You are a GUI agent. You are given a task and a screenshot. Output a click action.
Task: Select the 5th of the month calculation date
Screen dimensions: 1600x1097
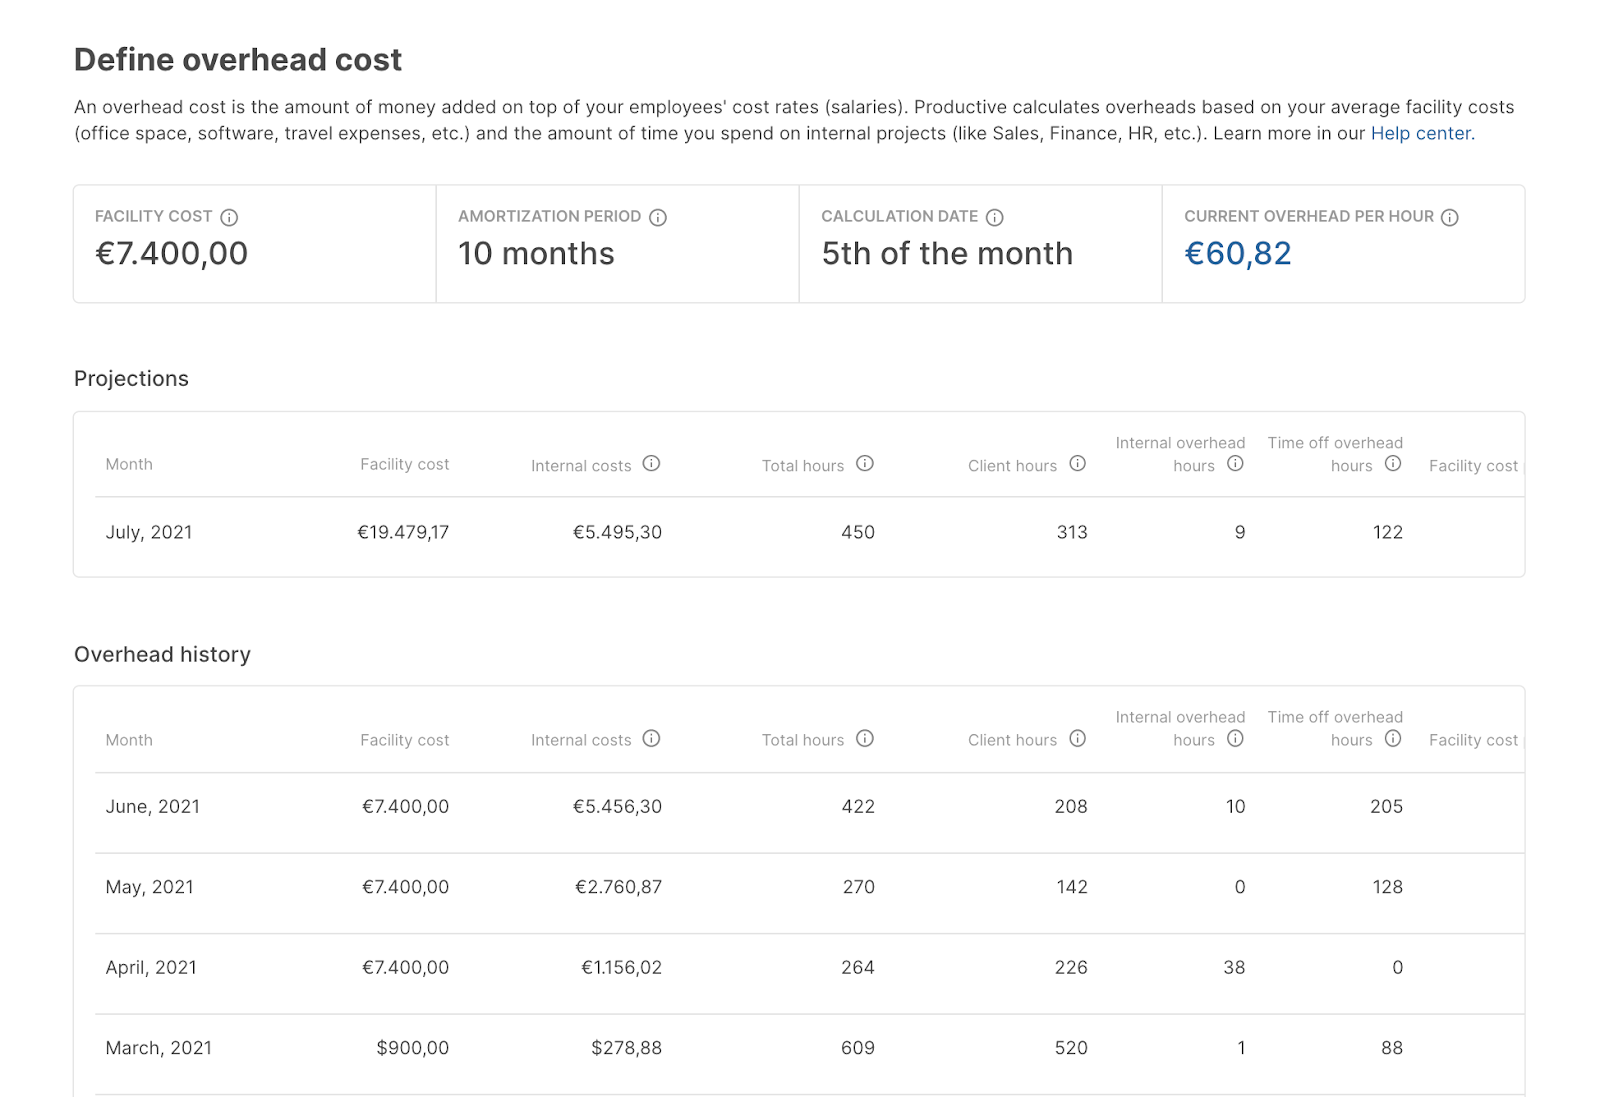[x=947, y=254]
